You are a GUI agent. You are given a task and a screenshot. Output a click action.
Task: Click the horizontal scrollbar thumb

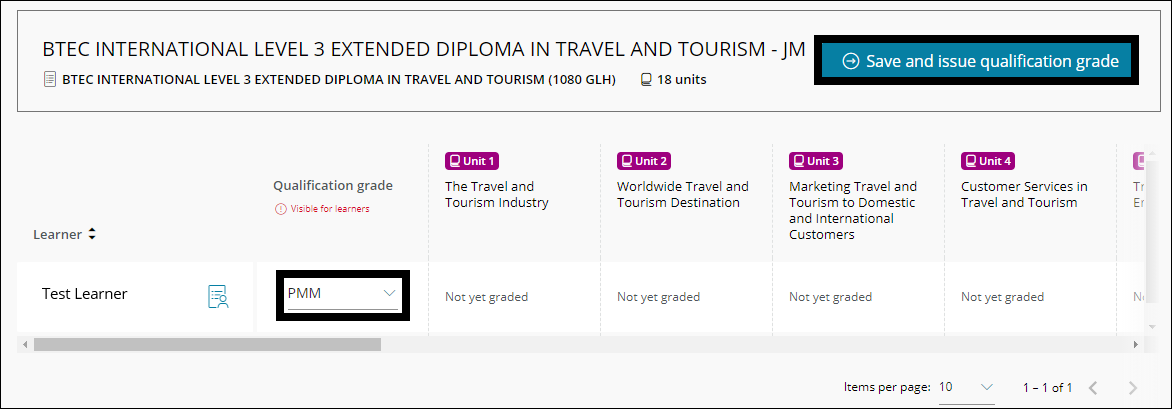[207, 344]
